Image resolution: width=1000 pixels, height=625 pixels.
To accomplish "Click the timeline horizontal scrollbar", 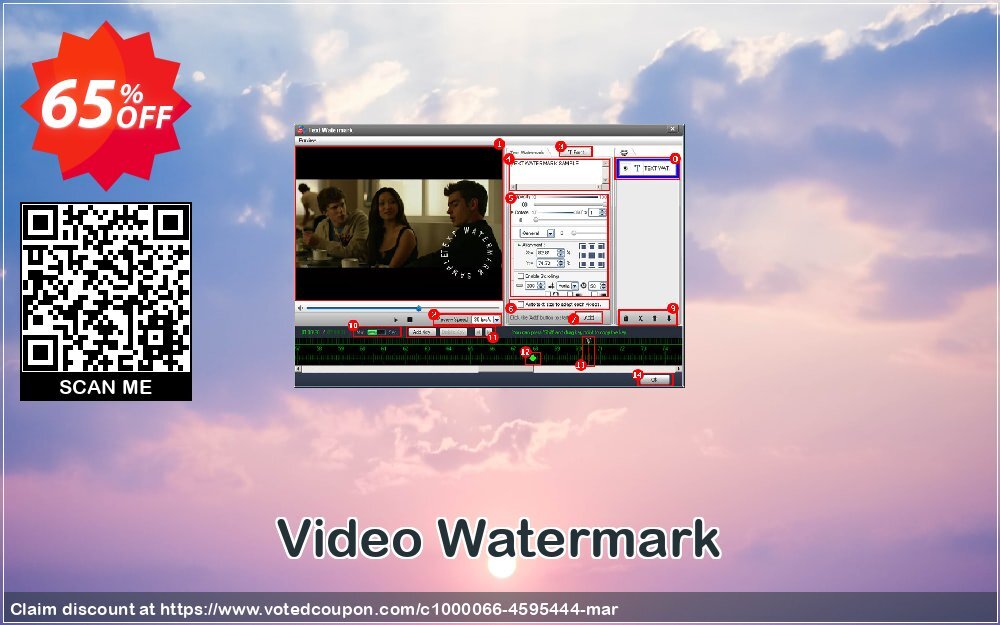I will [489, 369].
